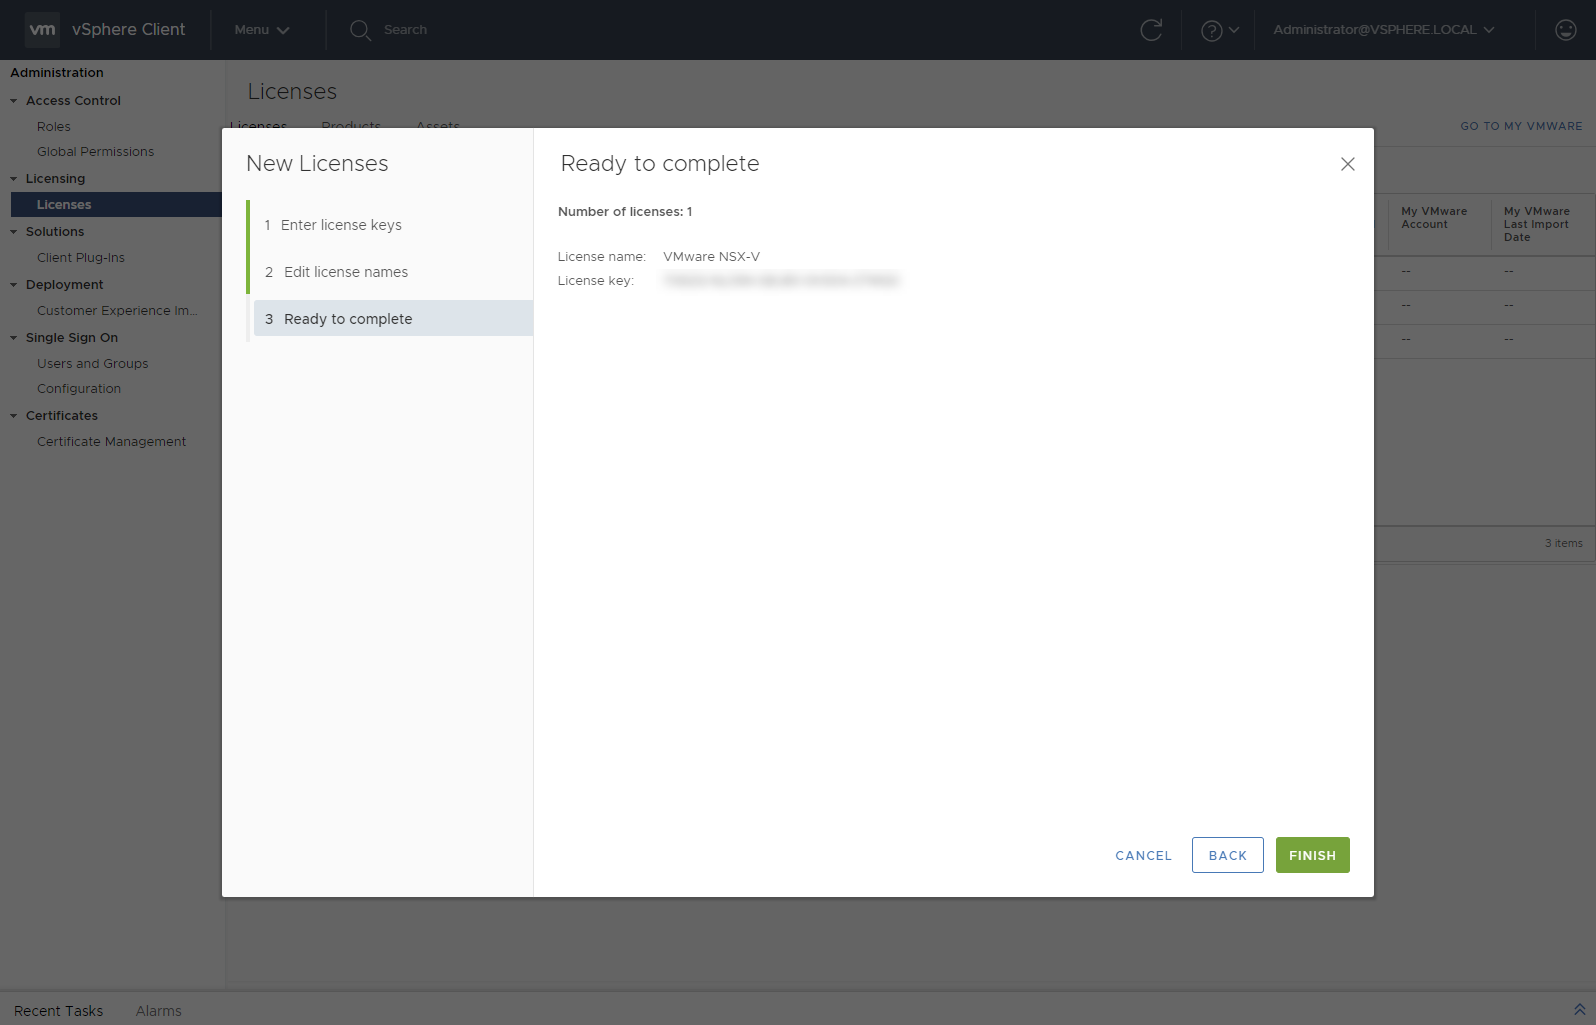Click the smiley feedback icon
This screenshot has width=1596, height=1025.
tap(1565, 30)
